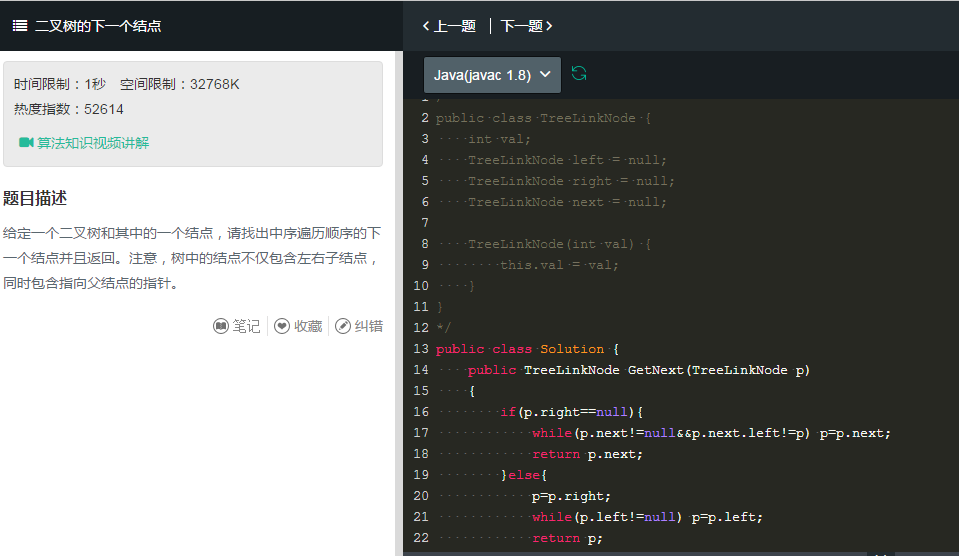Click the 笔记 notebook icon
Screen dimensions: 959x556
(221, 326)
